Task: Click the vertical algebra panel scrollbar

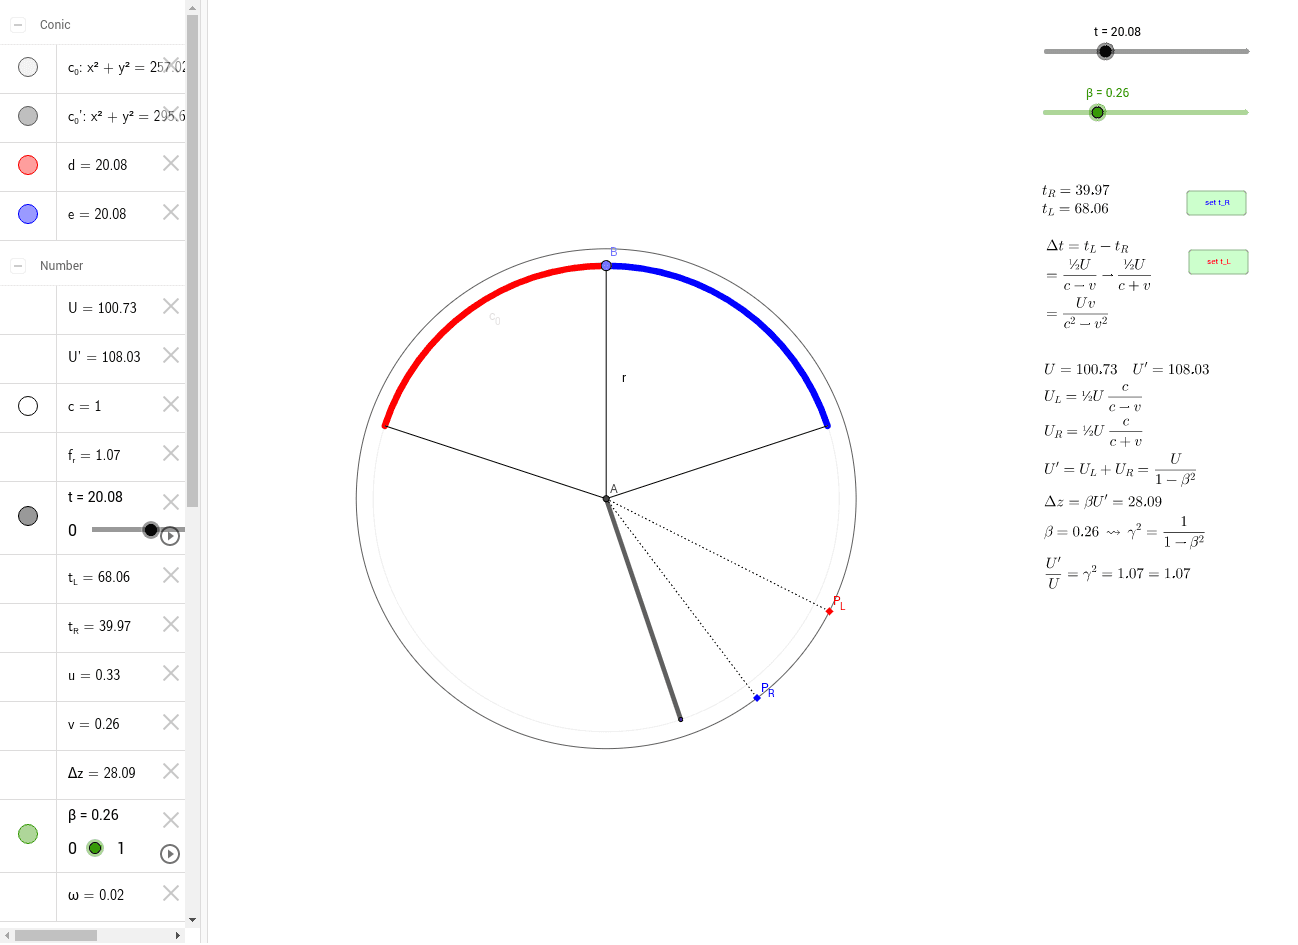Action: (x=192, y=260)
